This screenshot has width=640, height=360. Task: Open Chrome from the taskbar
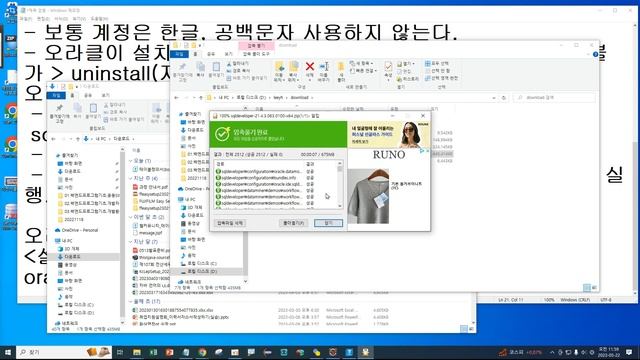[202, 352]
